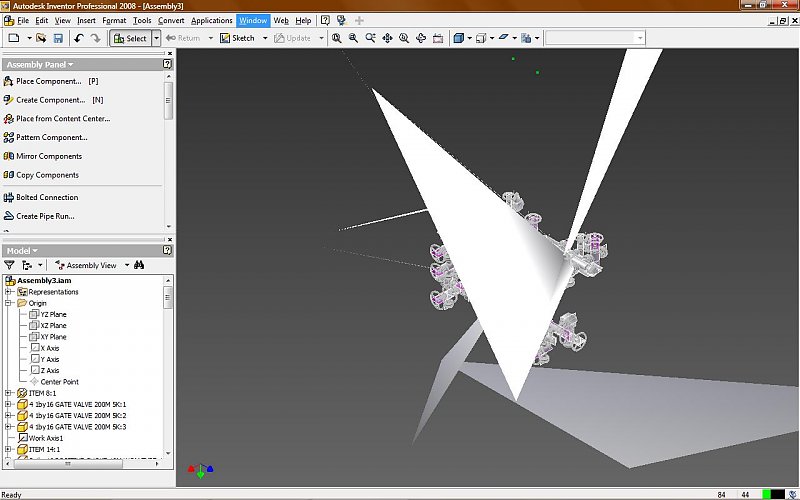Click the Zoom Selected icon
Image resolution: width=800 pixels, height=500 pixels.
pos(404,38)
